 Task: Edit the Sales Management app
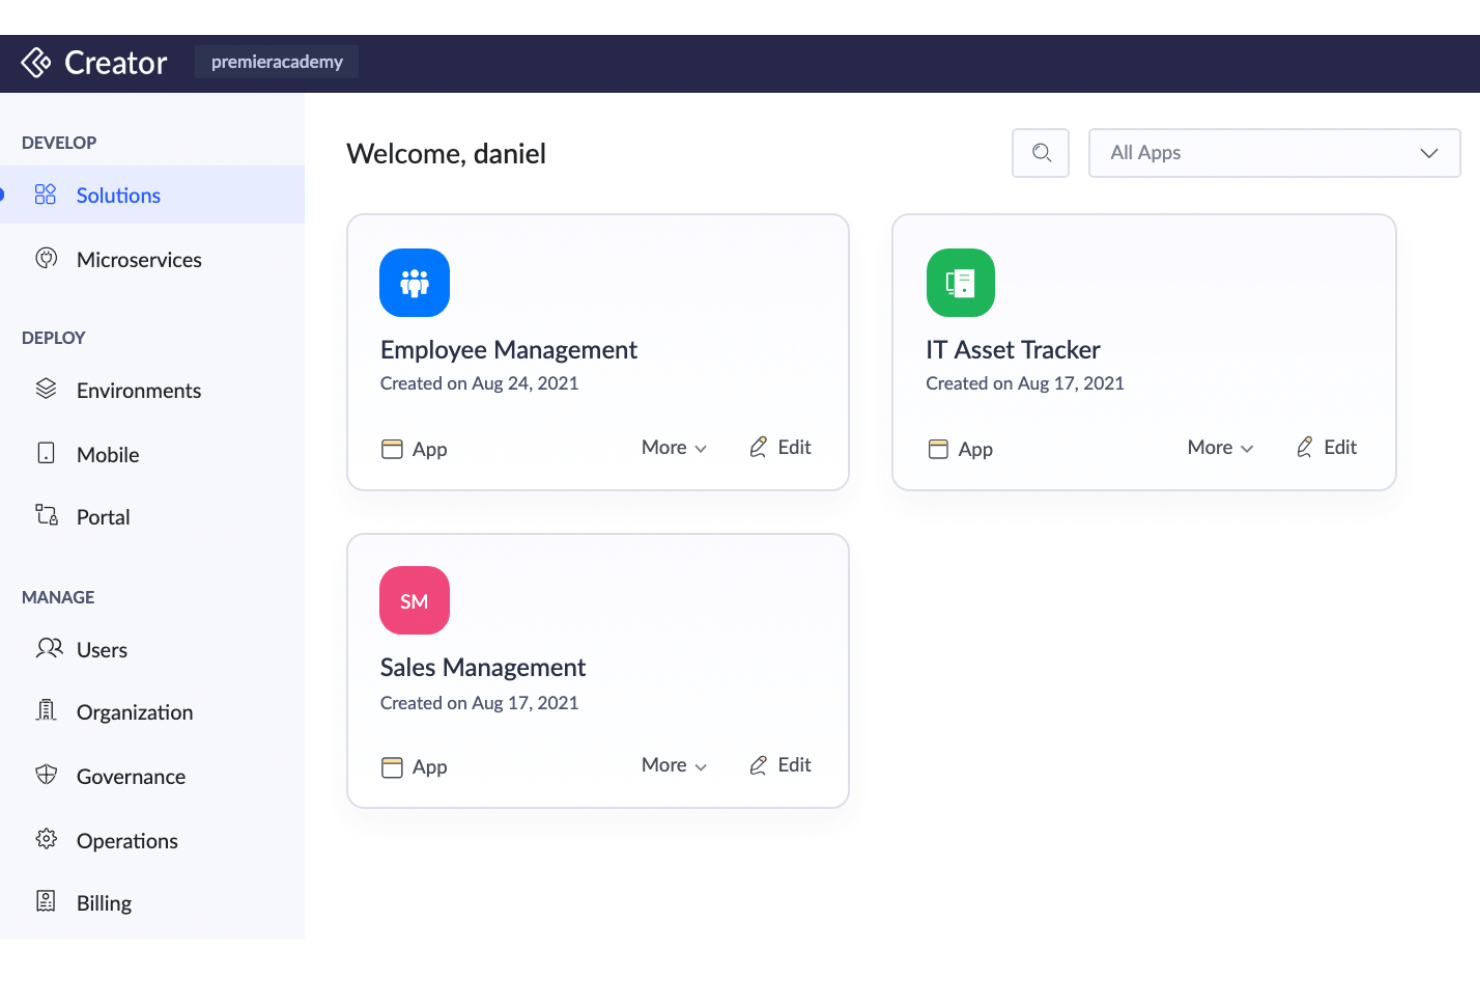click(x=780, y=765)
